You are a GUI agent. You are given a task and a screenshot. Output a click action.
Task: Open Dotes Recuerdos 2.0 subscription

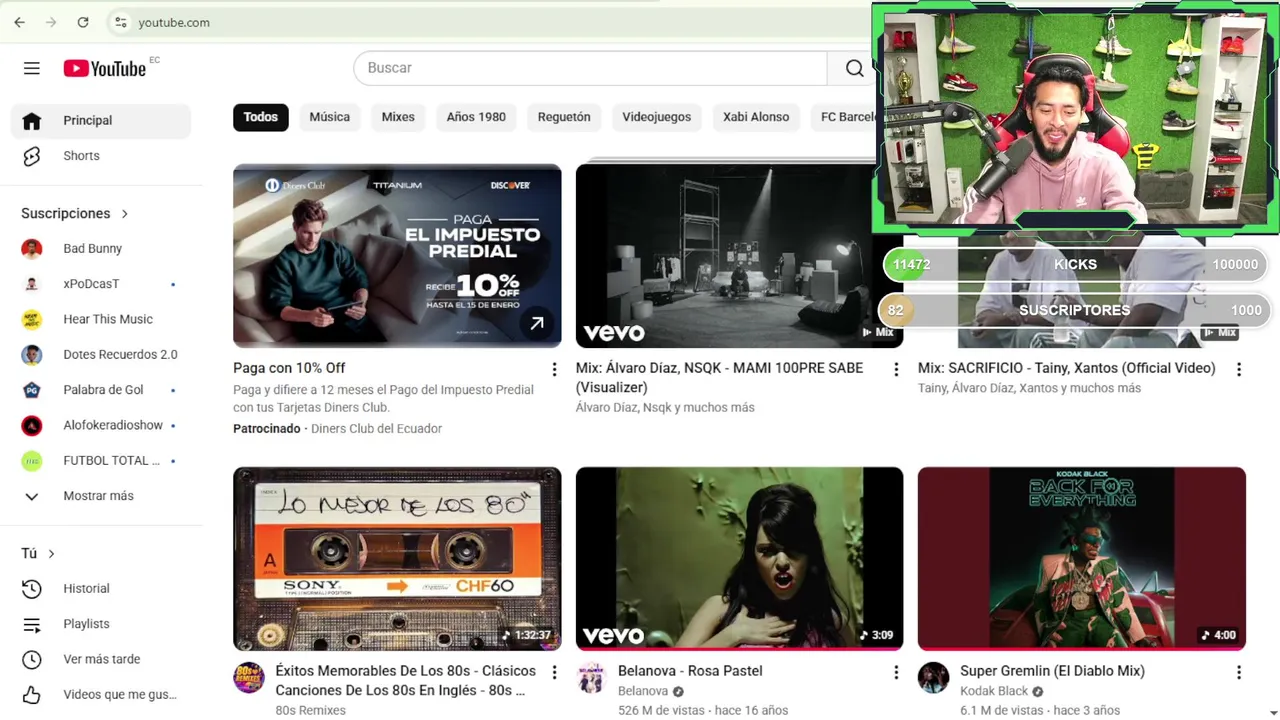click(x=101, y=355)
